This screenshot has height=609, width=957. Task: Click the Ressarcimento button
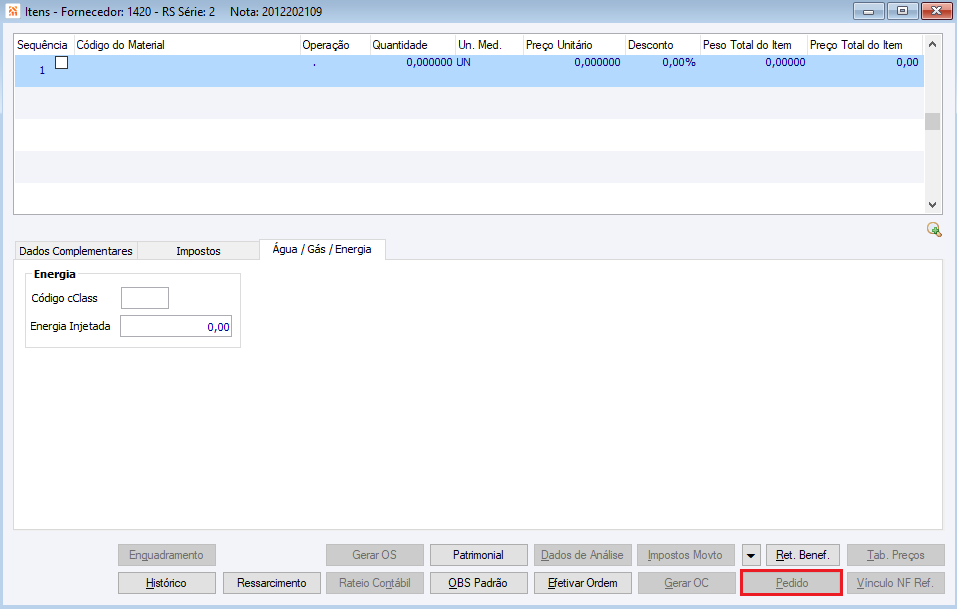pos(272,583)
